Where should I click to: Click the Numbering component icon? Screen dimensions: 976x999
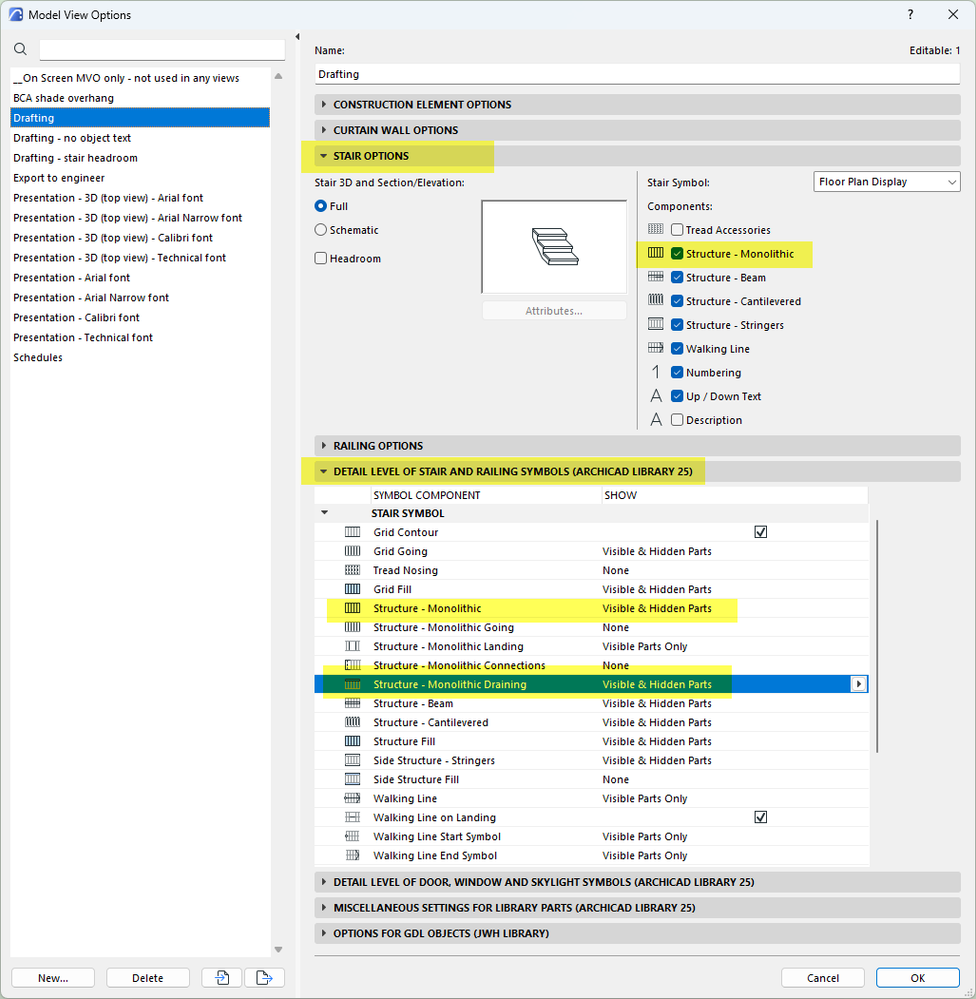coord(656,372)
